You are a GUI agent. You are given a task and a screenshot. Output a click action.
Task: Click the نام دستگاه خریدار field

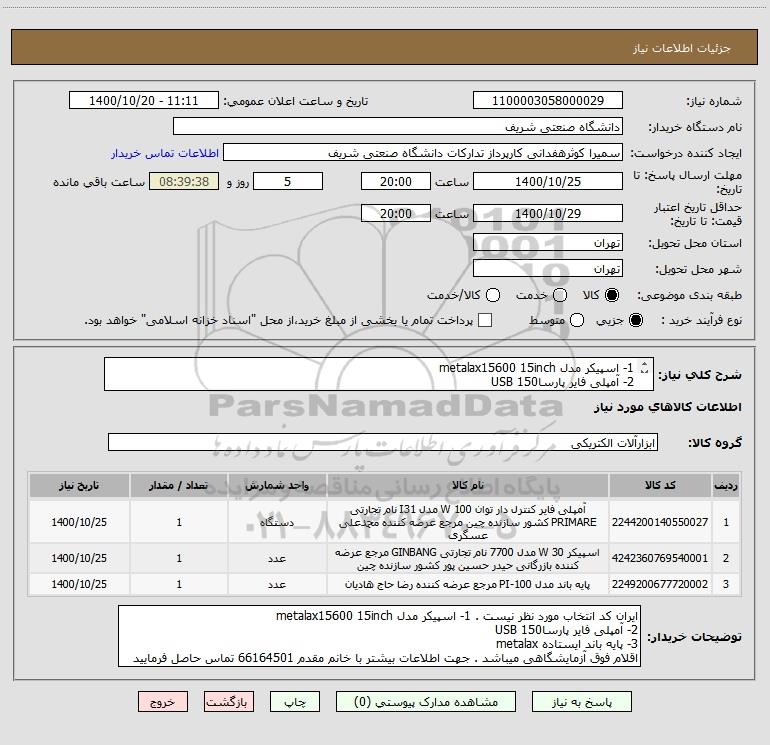pos(398,127)
